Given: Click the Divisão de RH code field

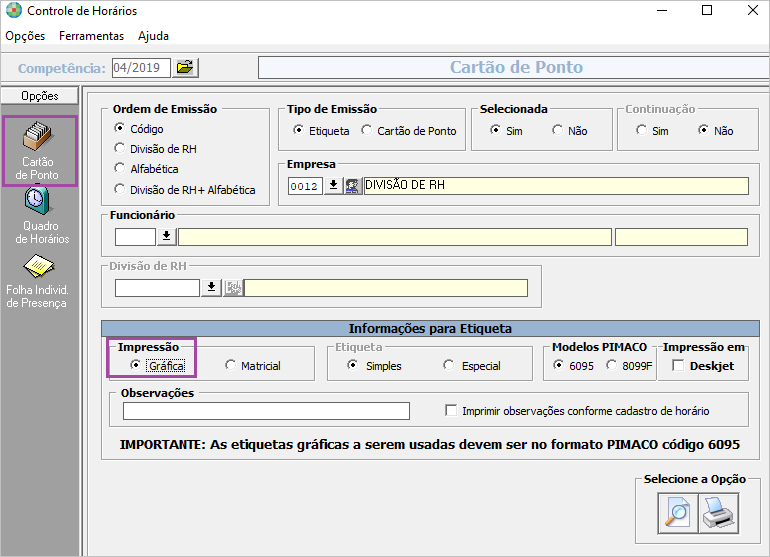Looking at the screenshot, I should coord(157,288).
